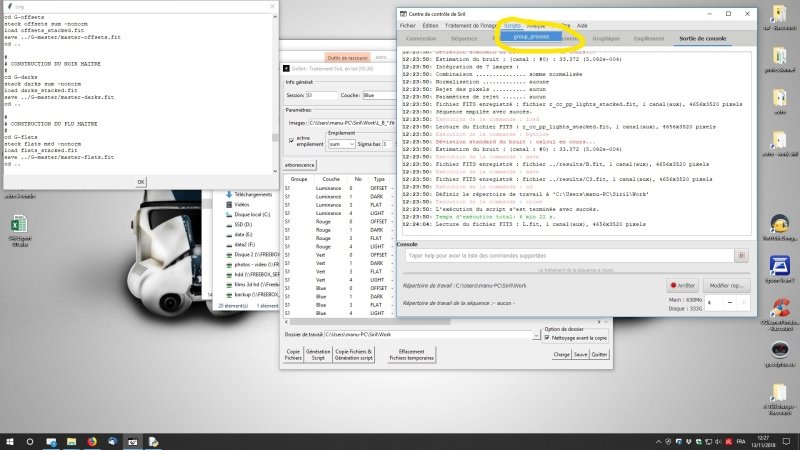Open the Couche dropdown showing Blue
The image size is (800, 450).
pos(379,95)
